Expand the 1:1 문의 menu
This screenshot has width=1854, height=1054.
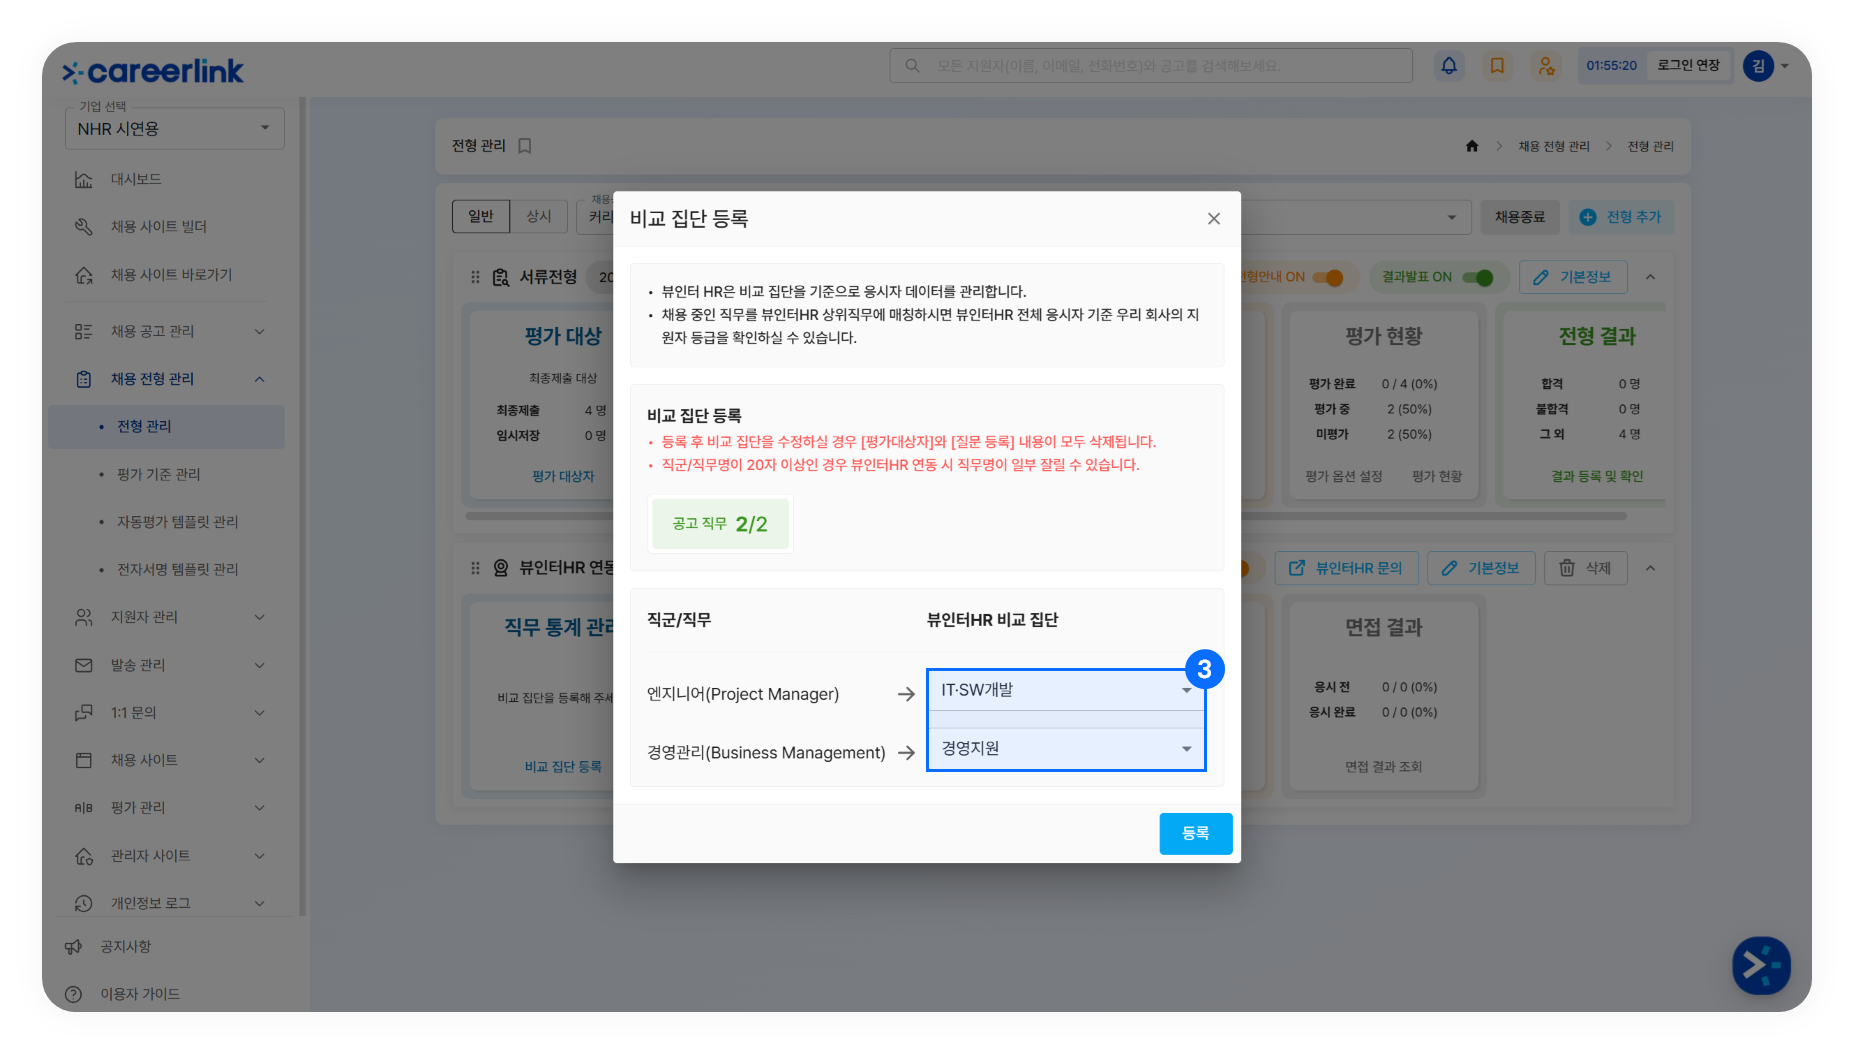[x=260, y=713]
